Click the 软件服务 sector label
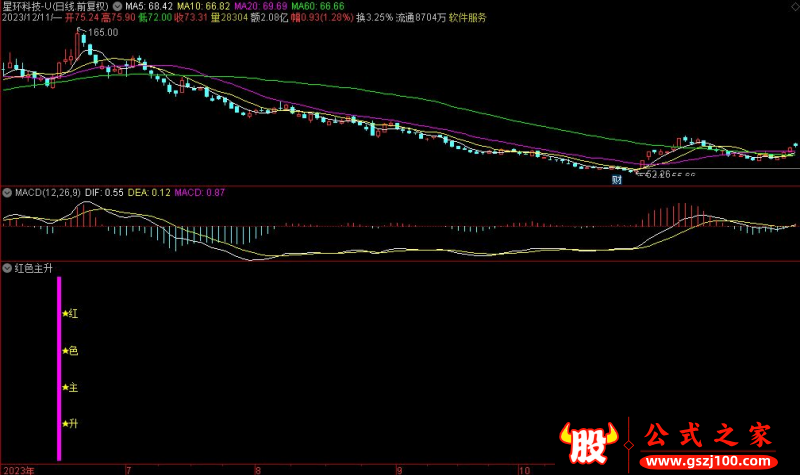The height and width of the screenshot is (475, 800). click(467, 18)
